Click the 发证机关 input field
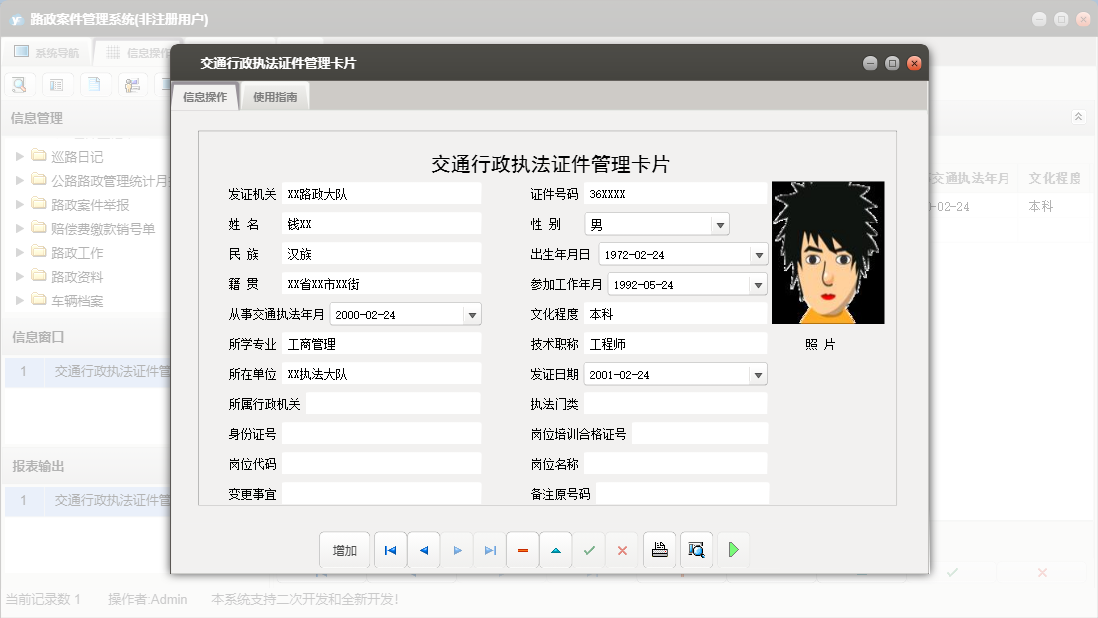The height and width of the screenshot is (618, 1098). (382, 194)
